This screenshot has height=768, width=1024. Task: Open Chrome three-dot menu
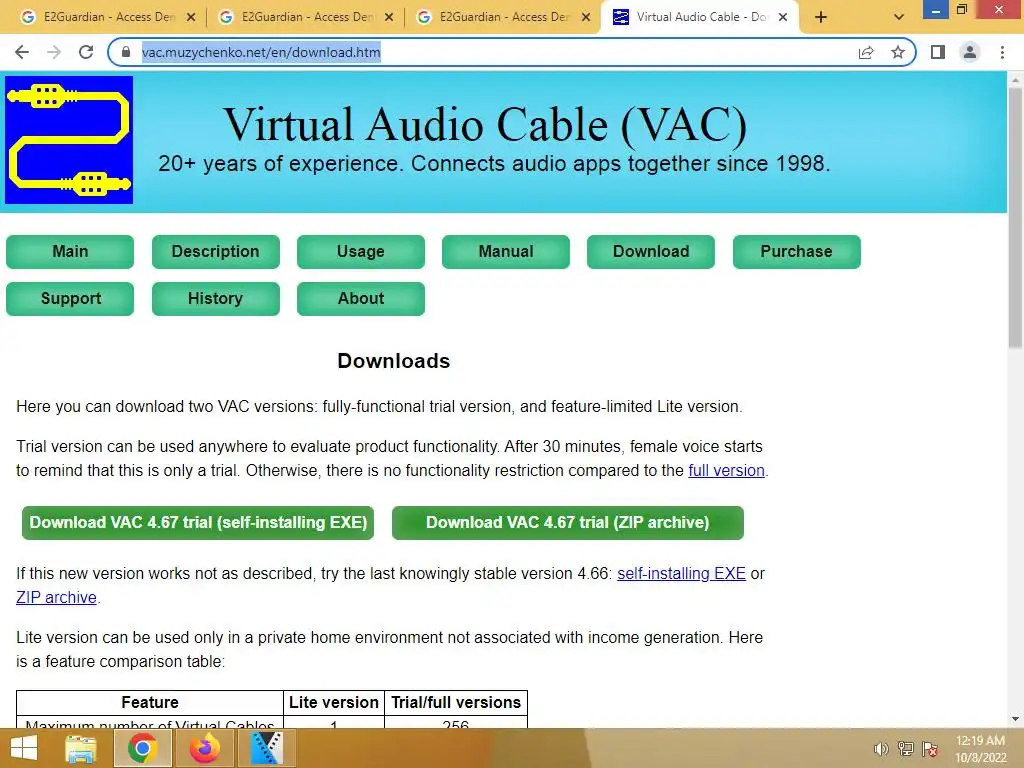(1002, 52)
